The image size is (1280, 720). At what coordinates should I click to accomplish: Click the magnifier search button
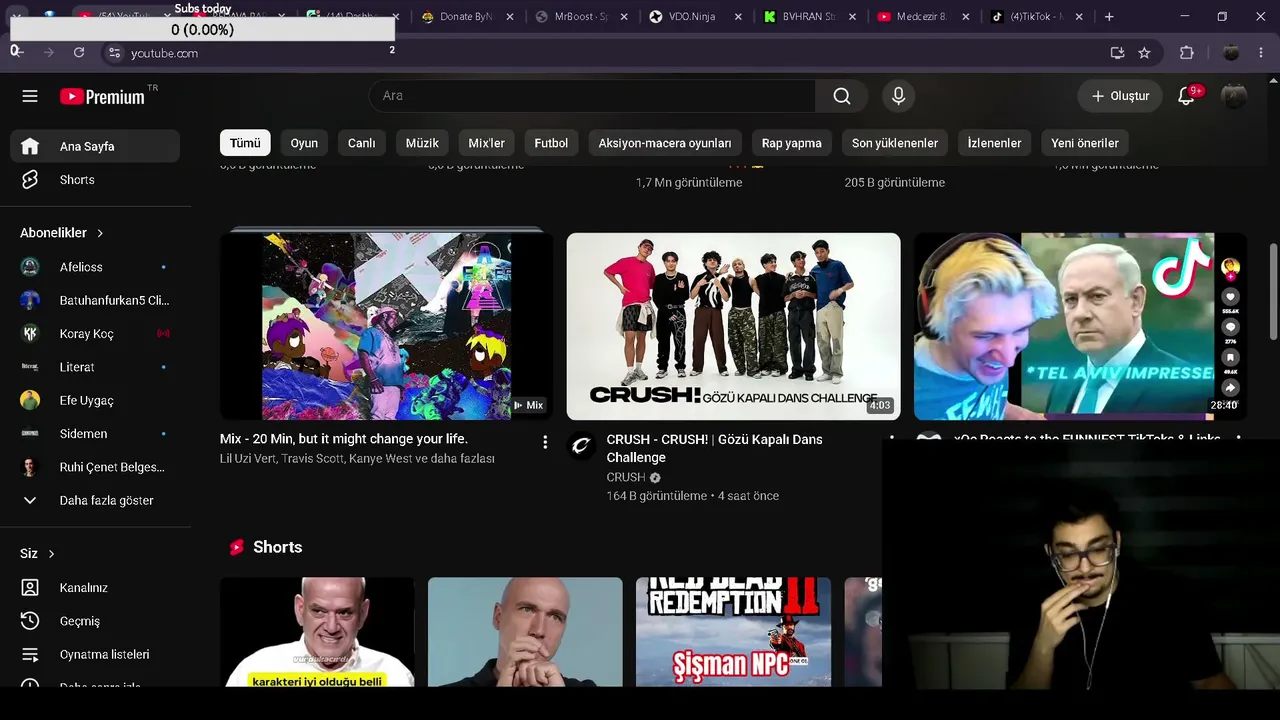[842, 96]
